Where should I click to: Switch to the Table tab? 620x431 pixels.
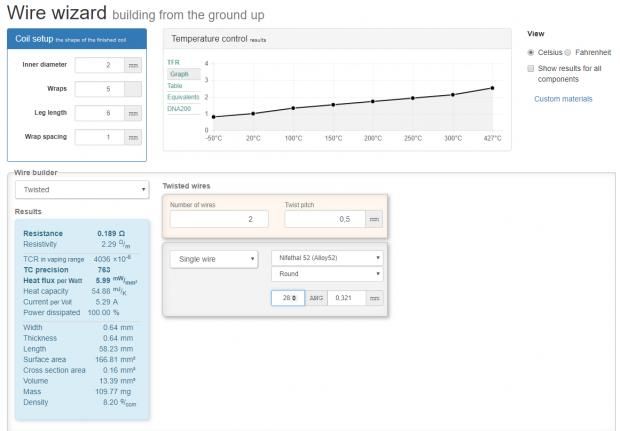click(175, 86)
